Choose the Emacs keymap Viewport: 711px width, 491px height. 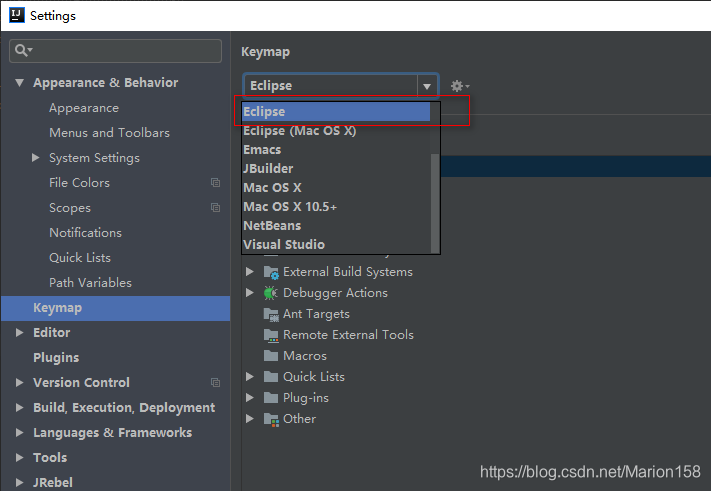pos(336,150)
